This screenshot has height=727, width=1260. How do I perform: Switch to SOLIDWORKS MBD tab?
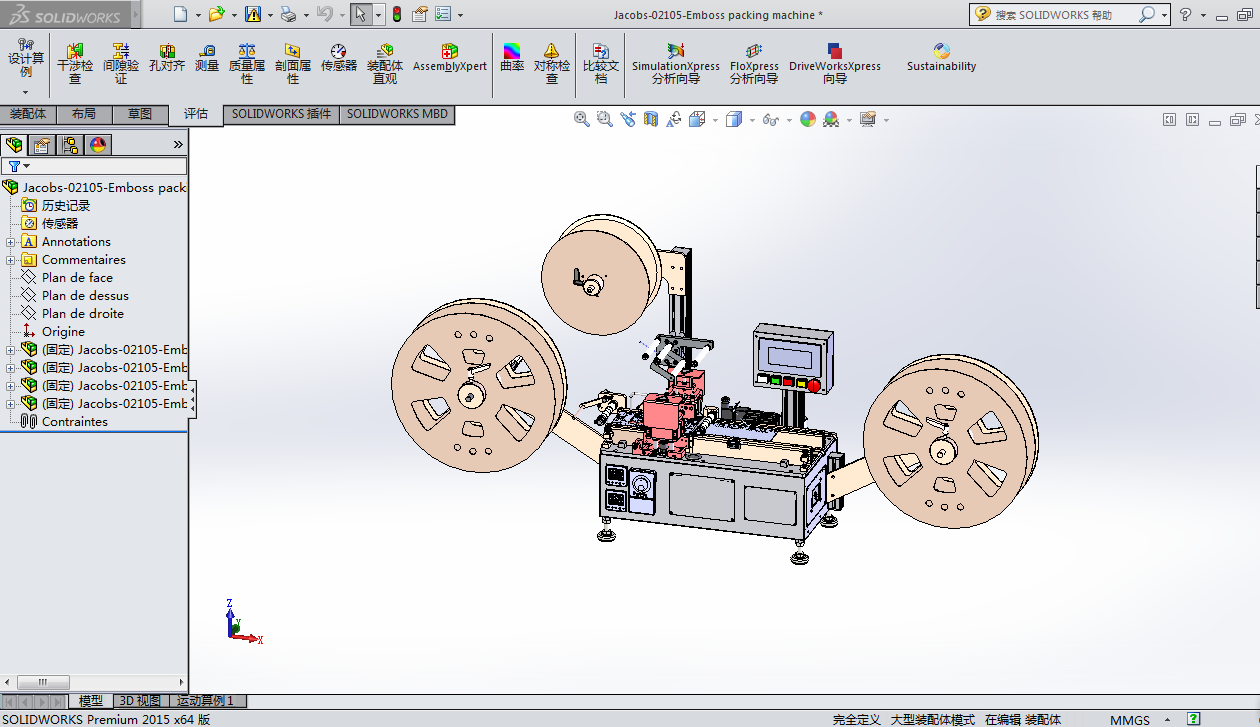(x=397, y=114)
